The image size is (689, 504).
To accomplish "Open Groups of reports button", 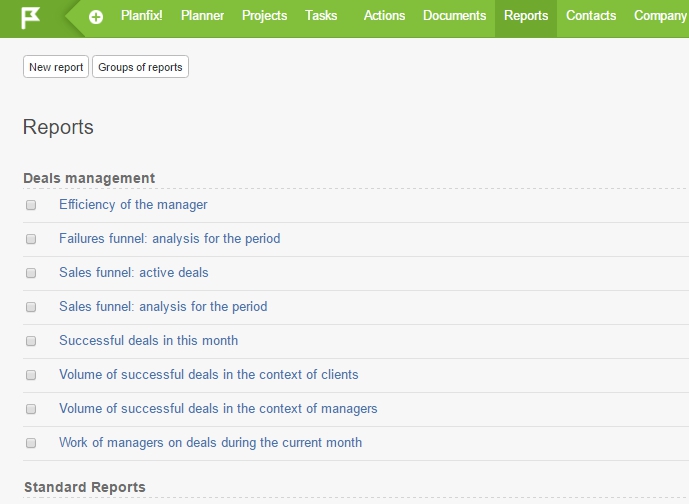I will (x=140, y=67).
